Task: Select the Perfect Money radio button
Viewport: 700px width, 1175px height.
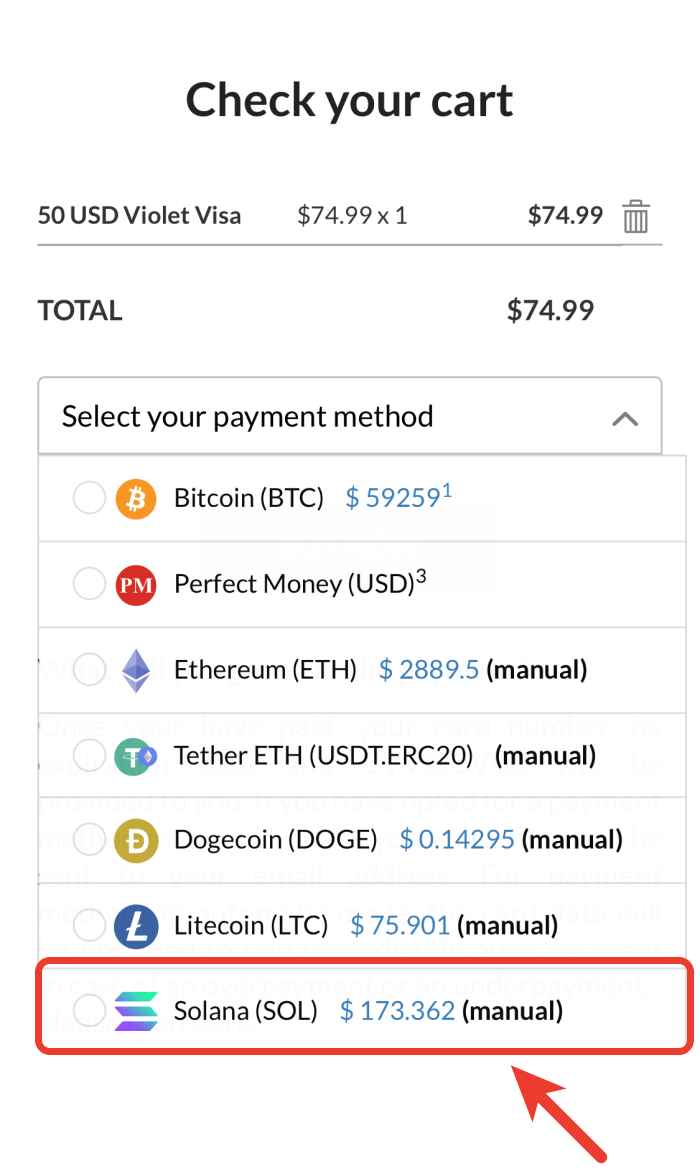Action: 89,584
